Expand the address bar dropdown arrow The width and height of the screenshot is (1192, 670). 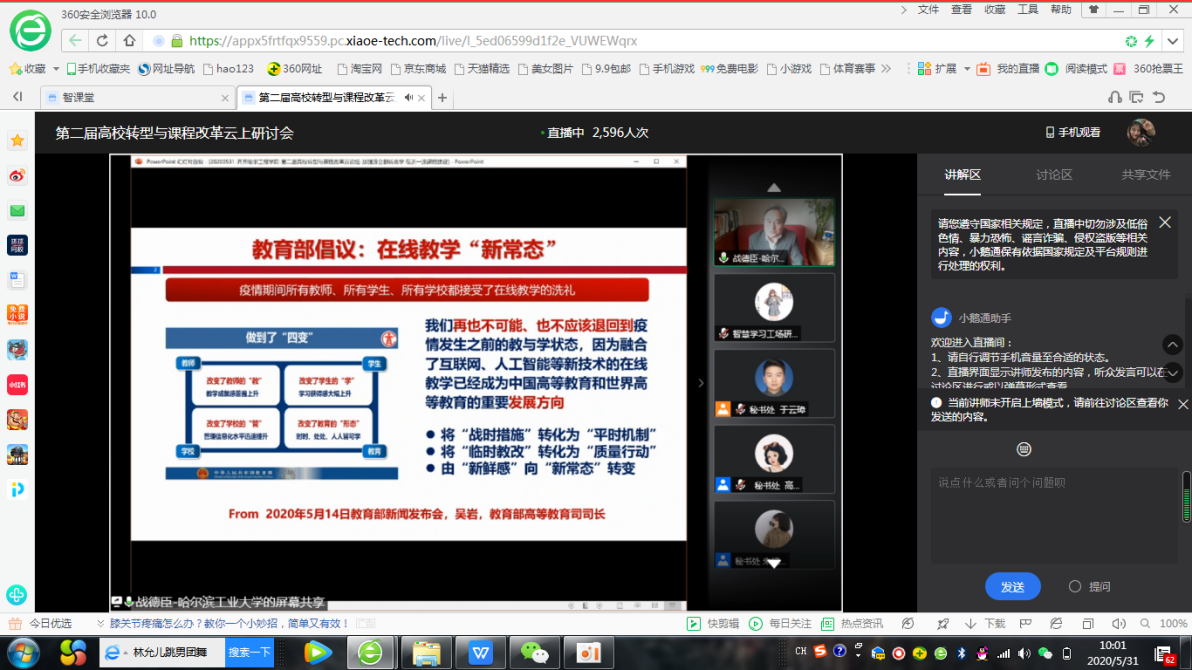(x=1174, y=41)
